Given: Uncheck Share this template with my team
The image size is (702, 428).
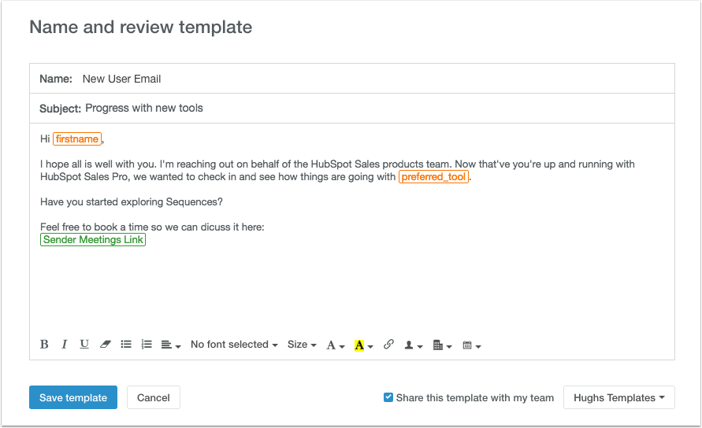Looking at the screenshot, I should click(388, 397).
